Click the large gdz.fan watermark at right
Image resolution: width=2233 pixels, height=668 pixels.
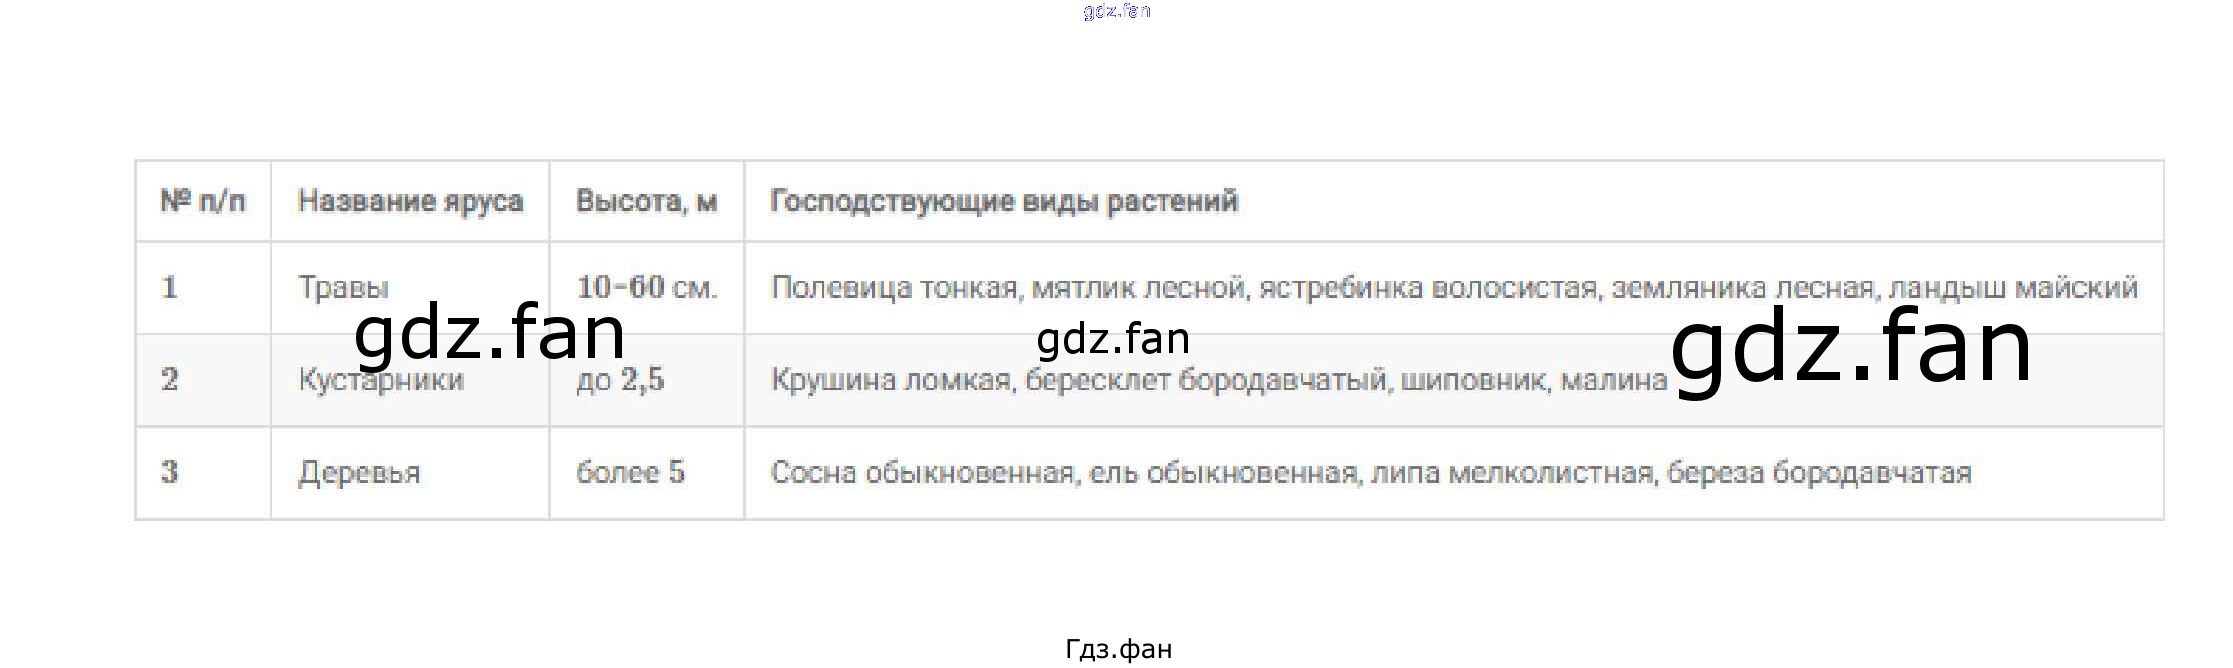click(x=1852, y=346)
